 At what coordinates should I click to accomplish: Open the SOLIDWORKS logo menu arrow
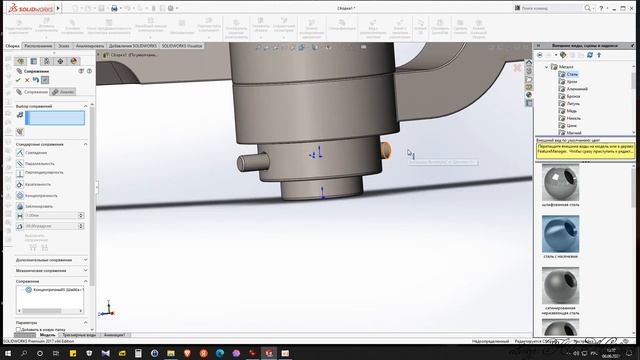58,8
